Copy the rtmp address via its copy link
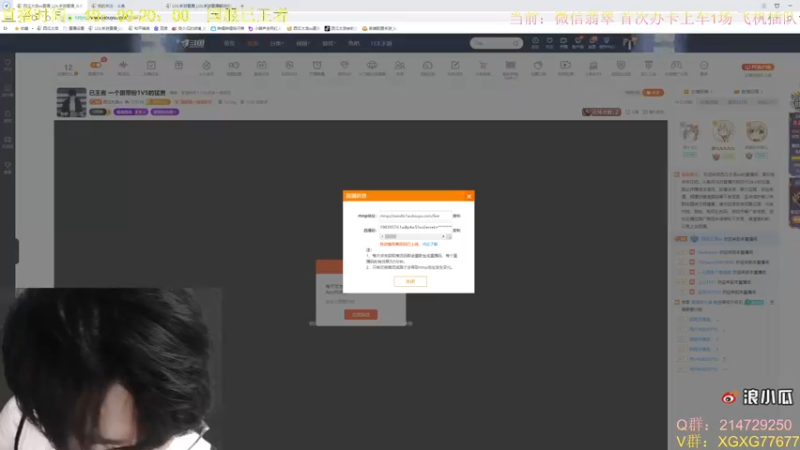 click(457, 216)
